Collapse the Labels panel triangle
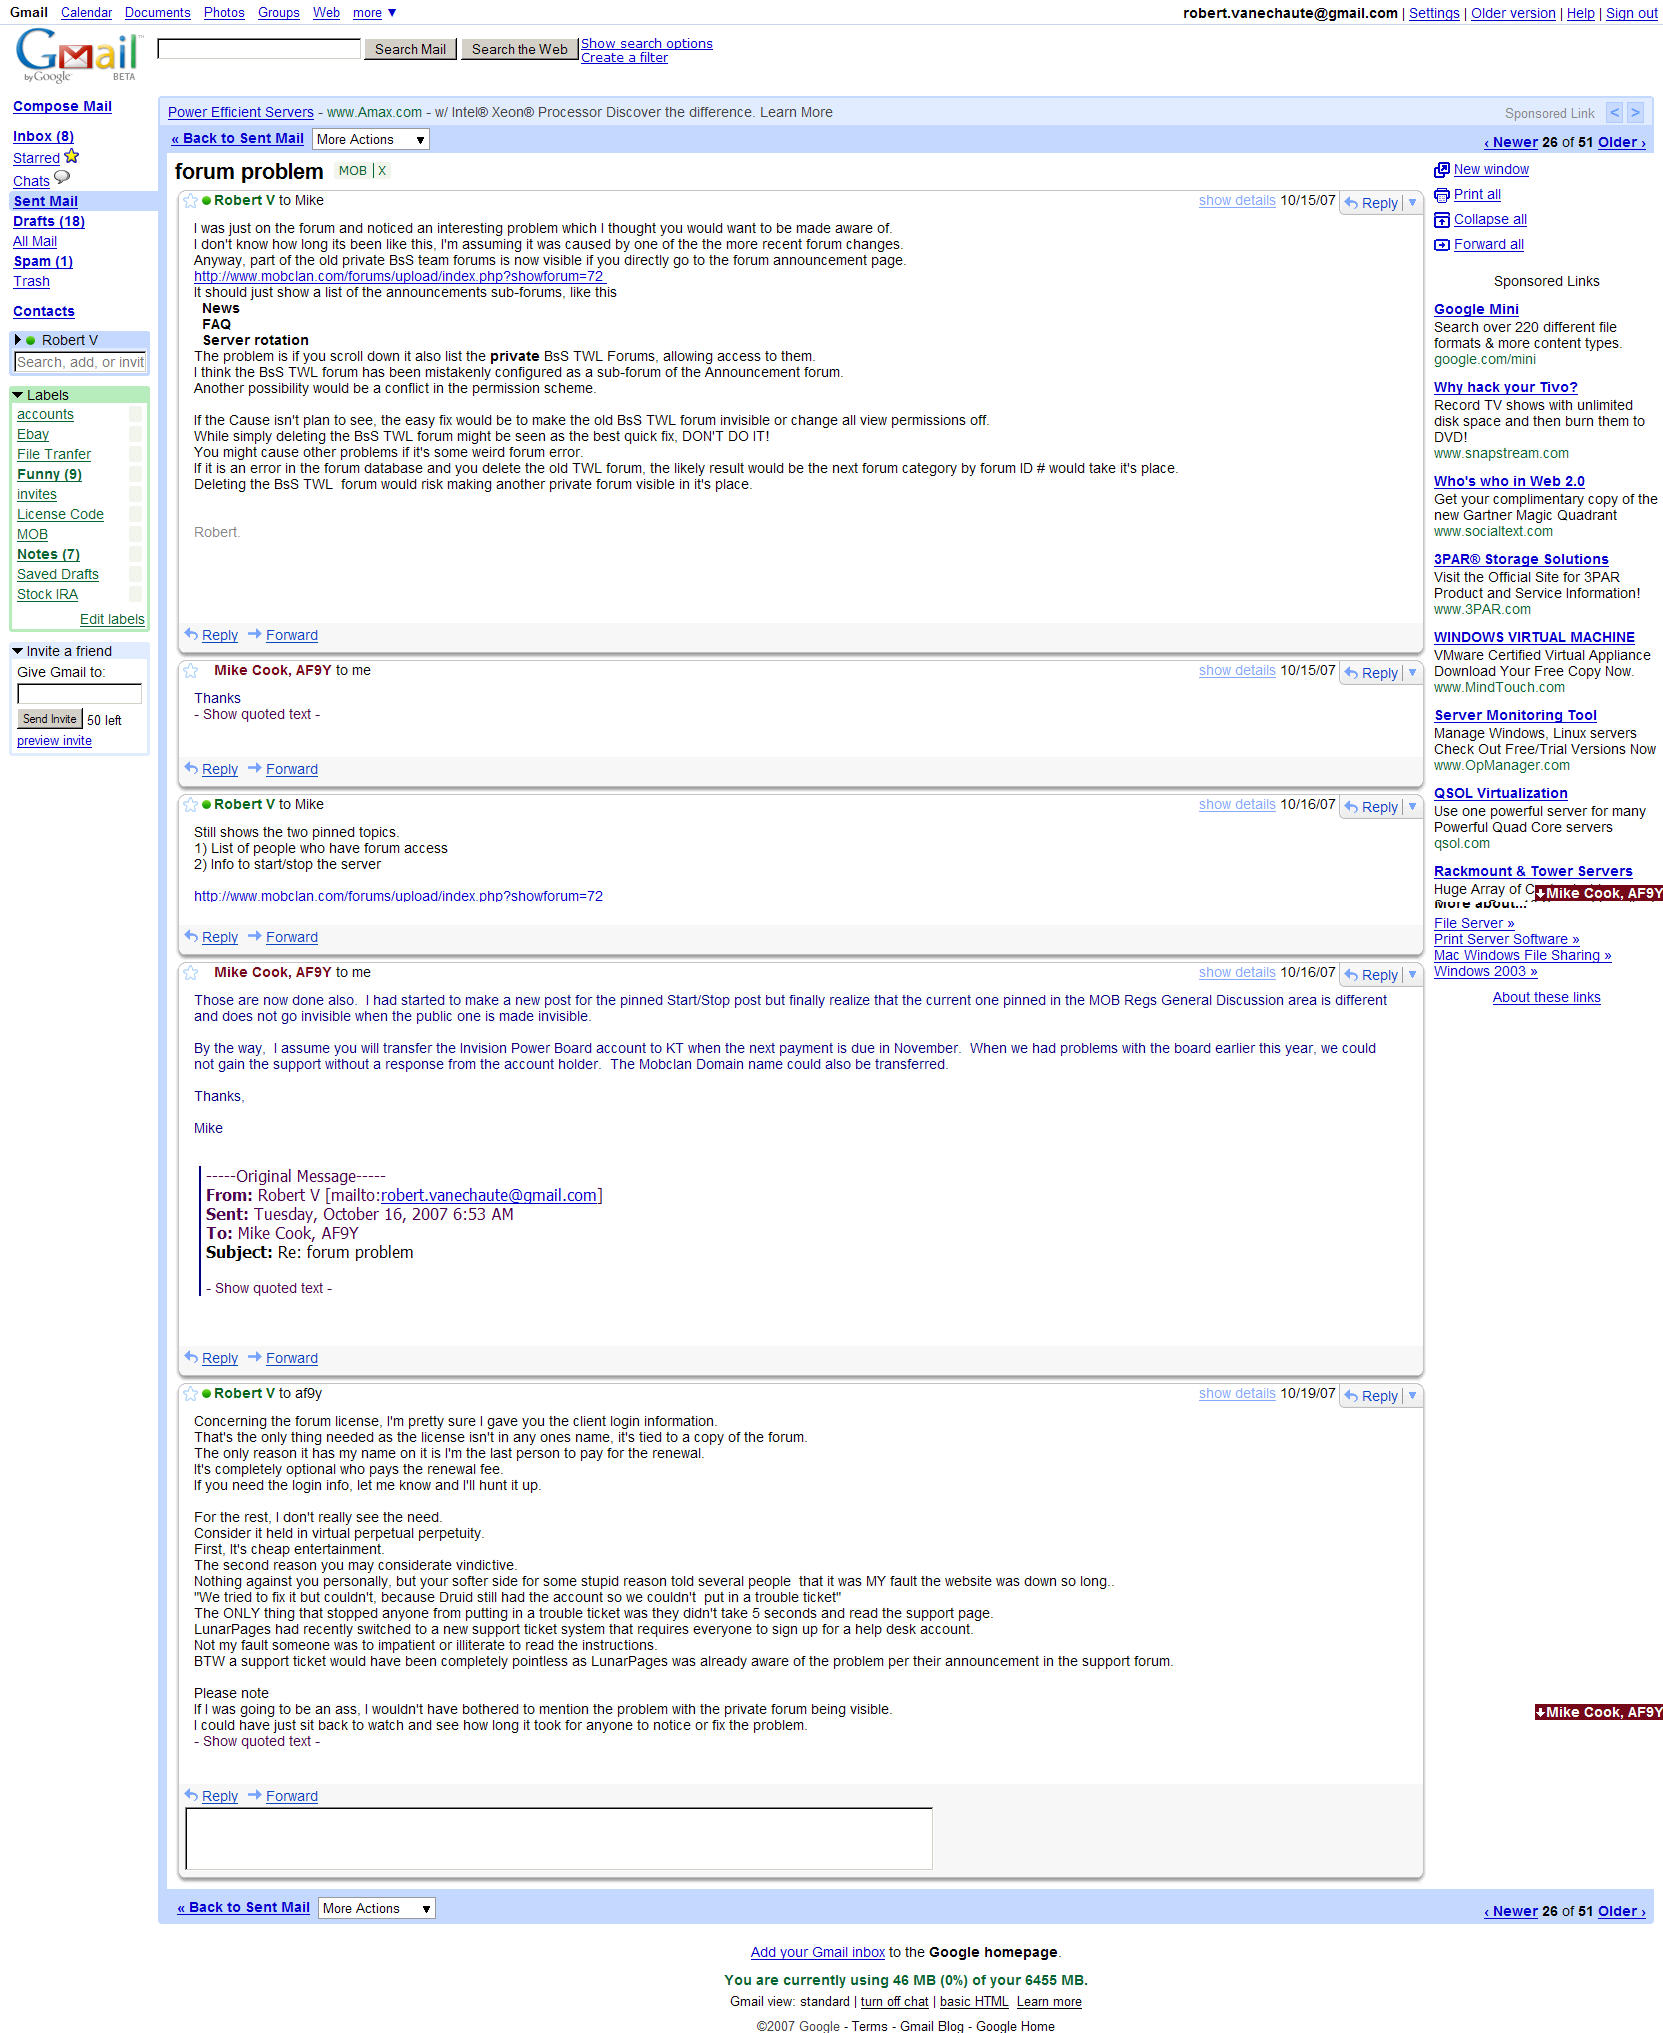 coord(18,395)
